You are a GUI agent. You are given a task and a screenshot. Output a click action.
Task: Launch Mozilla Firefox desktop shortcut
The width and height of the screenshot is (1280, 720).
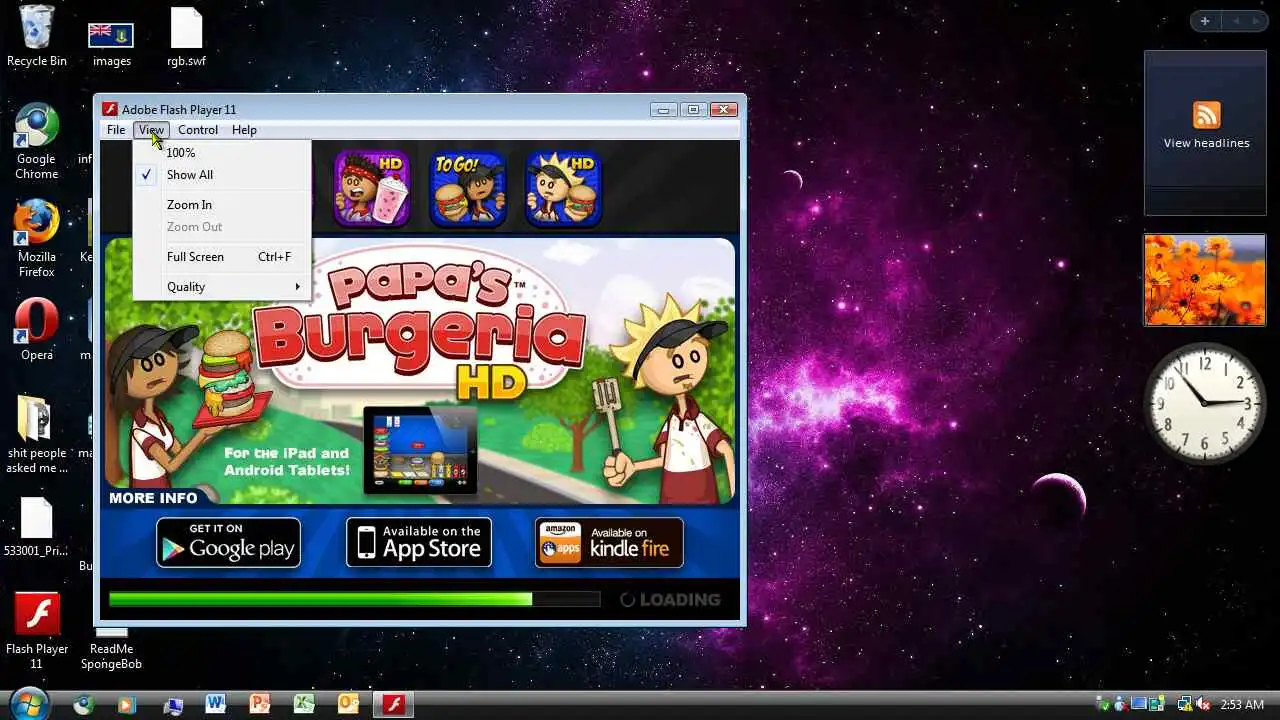click(x=37, y=238)
